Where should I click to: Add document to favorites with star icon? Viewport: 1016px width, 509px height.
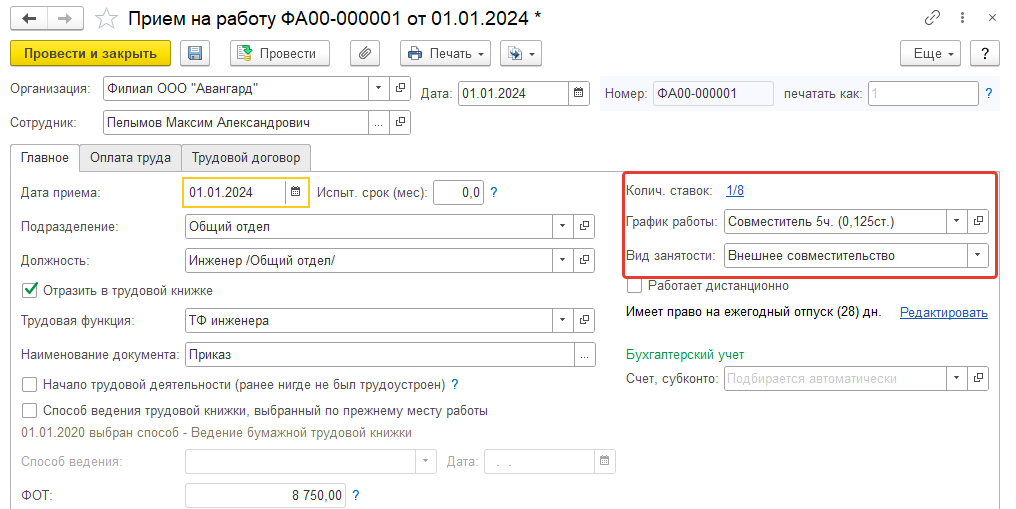coord(106,19)
